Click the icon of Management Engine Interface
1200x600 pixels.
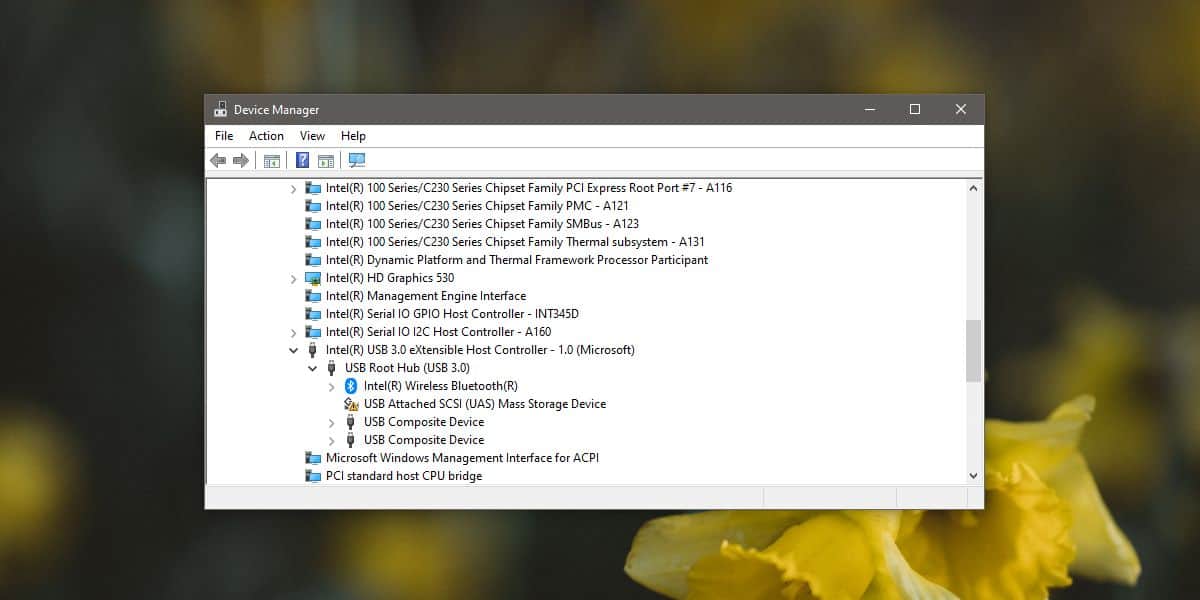point(313,296)
